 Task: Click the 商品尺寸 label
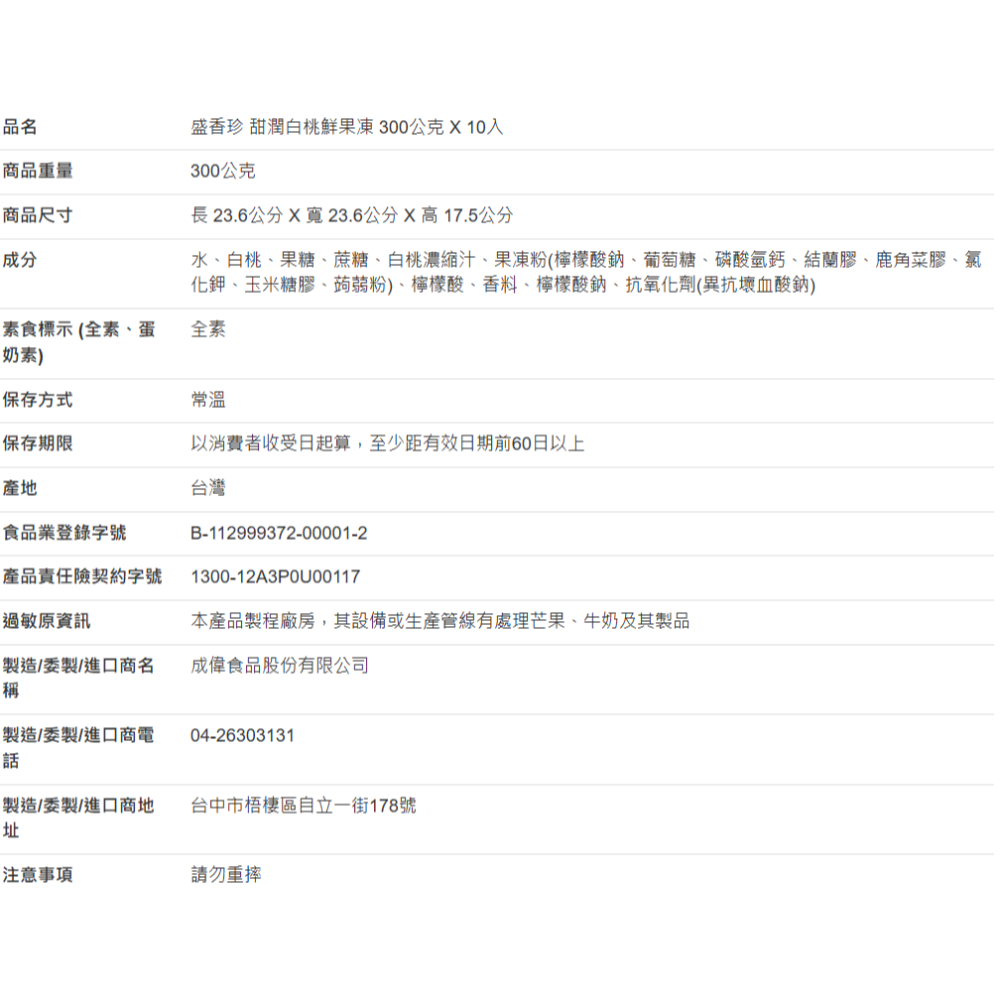(38, 216)
